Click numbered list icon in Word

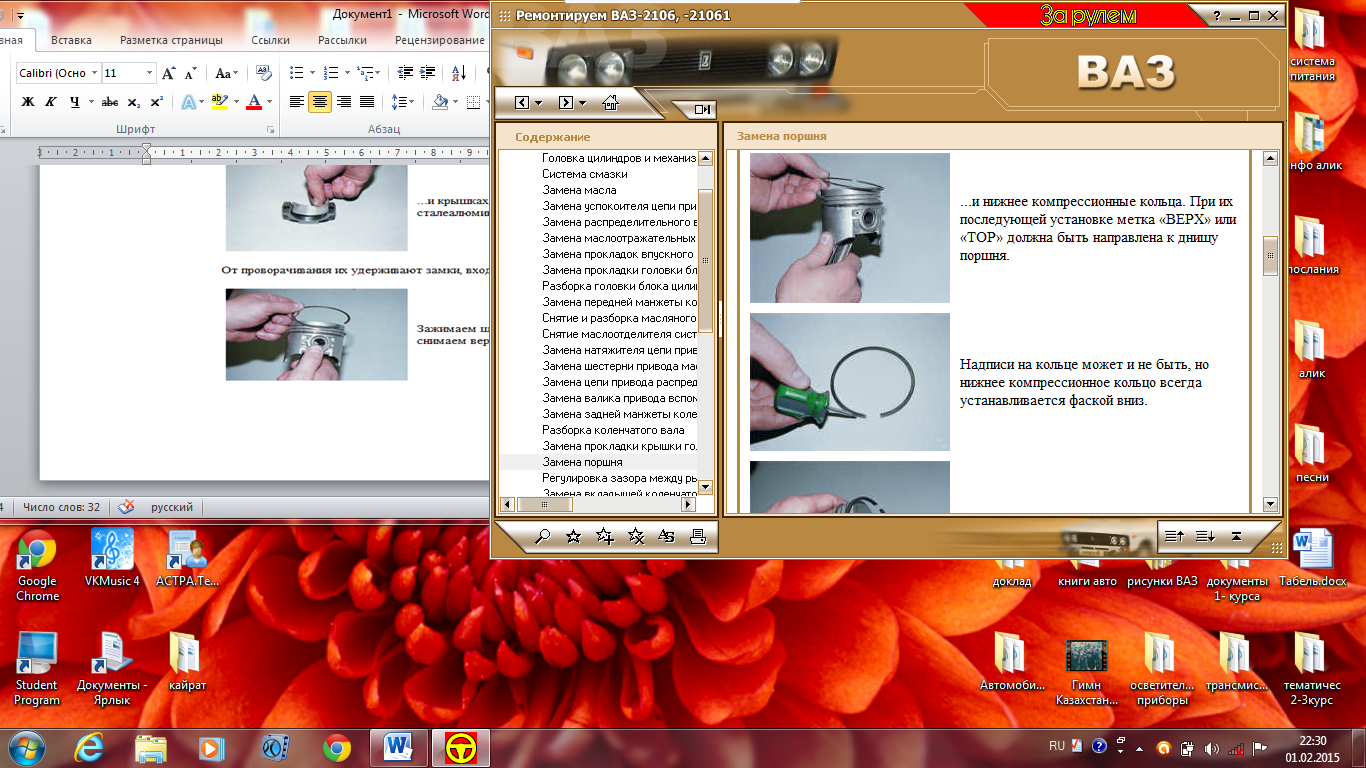click(331, 73)
